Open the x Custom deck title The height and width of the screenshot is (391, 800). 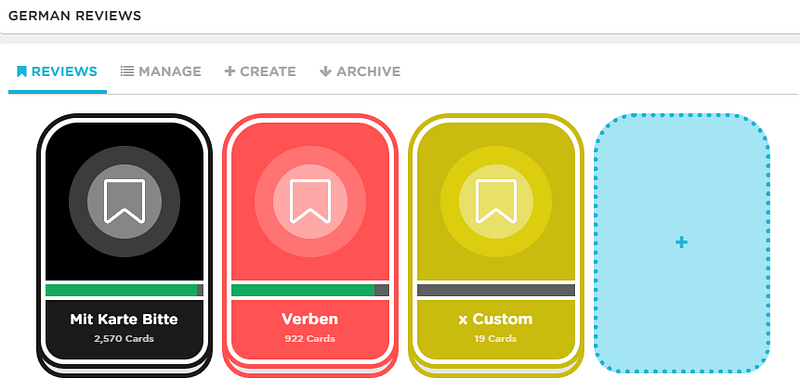click(495, 320)
